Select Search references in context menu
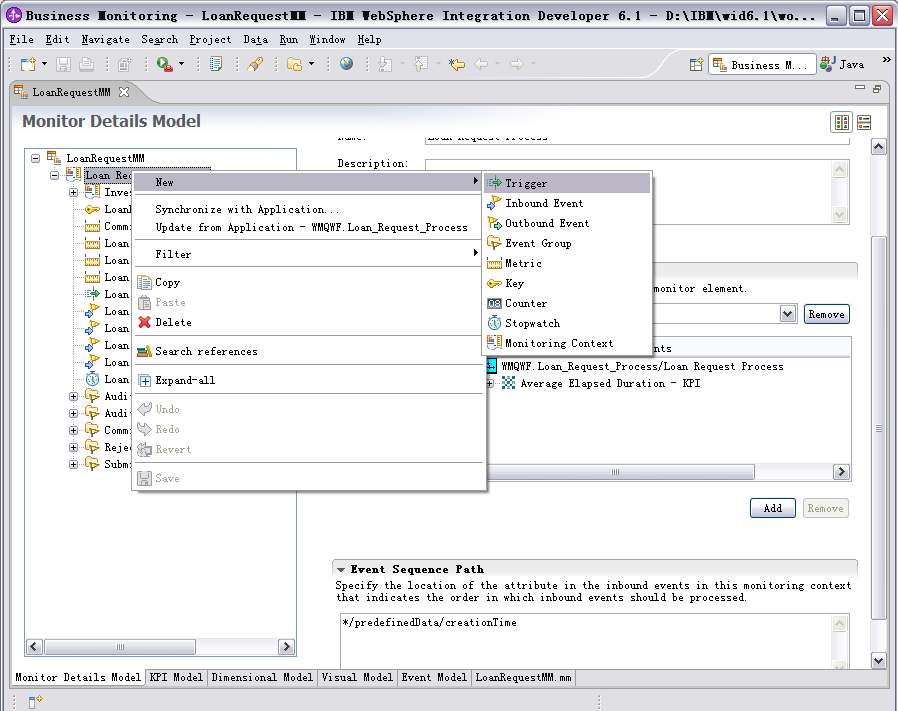 (309, 352)
